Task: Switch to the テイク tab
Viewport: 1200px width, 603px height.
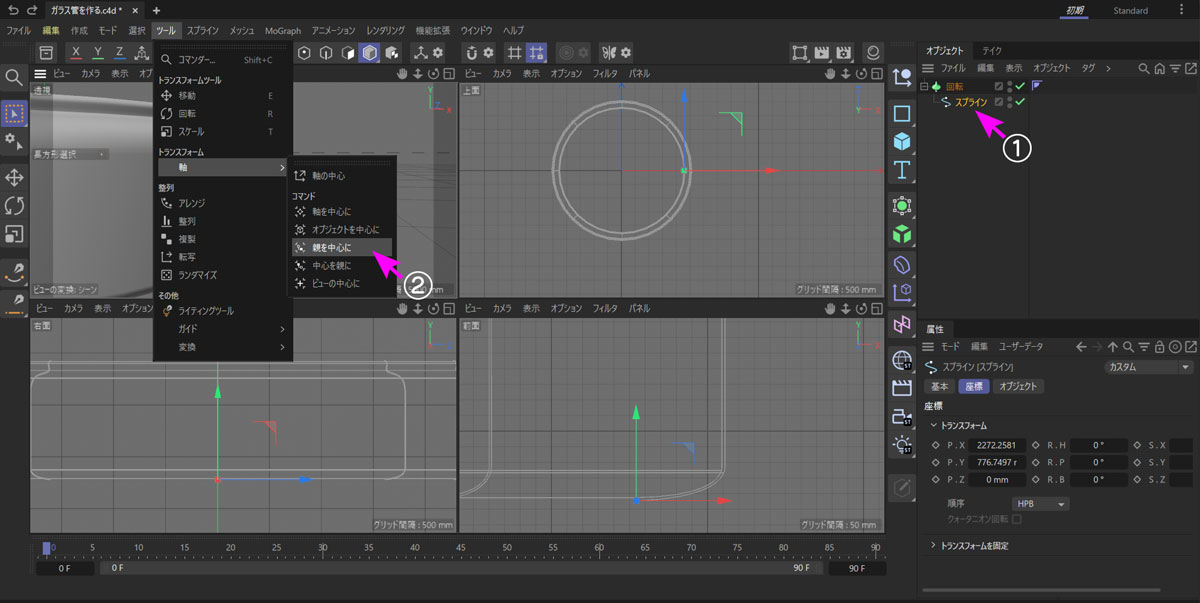Action: [992, 50]
